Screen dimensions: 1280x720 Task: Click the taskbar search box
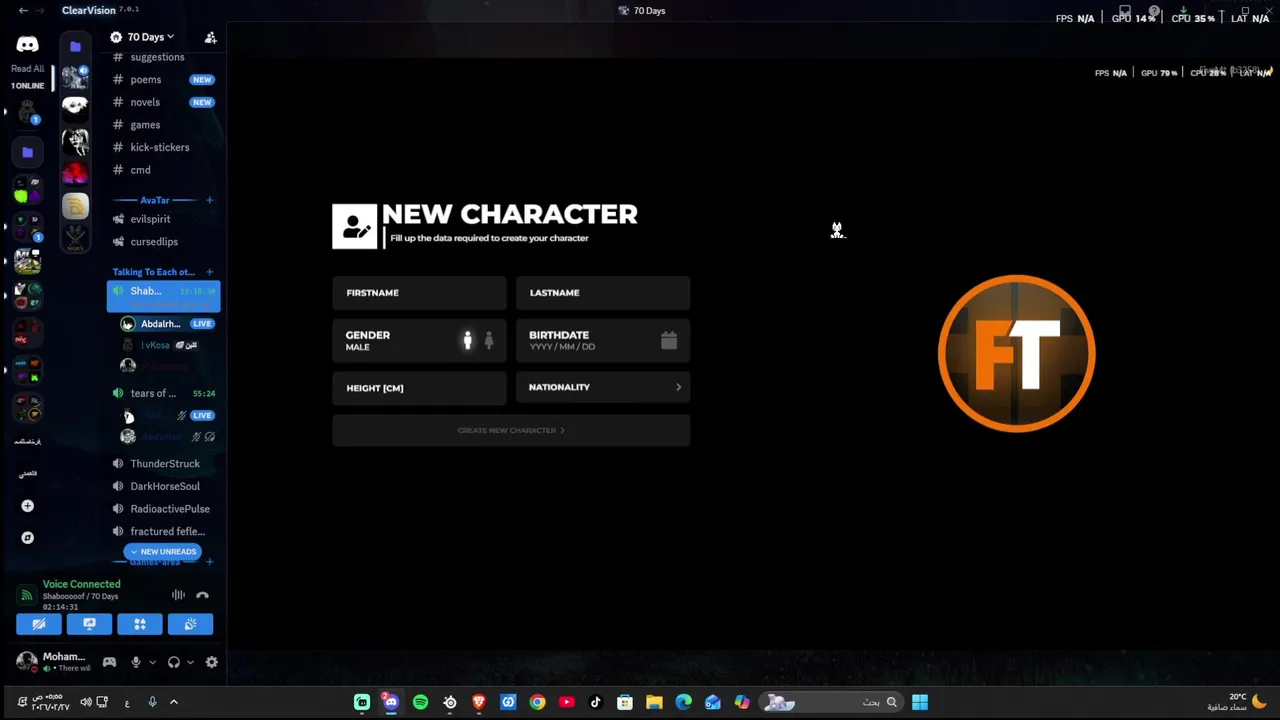(832, 702)
